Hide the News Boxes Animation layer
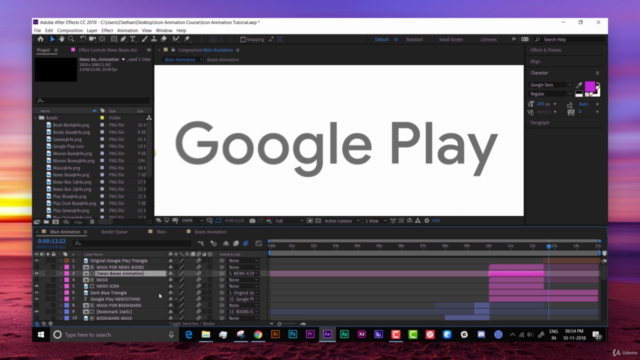 click(x=36, y=273)
